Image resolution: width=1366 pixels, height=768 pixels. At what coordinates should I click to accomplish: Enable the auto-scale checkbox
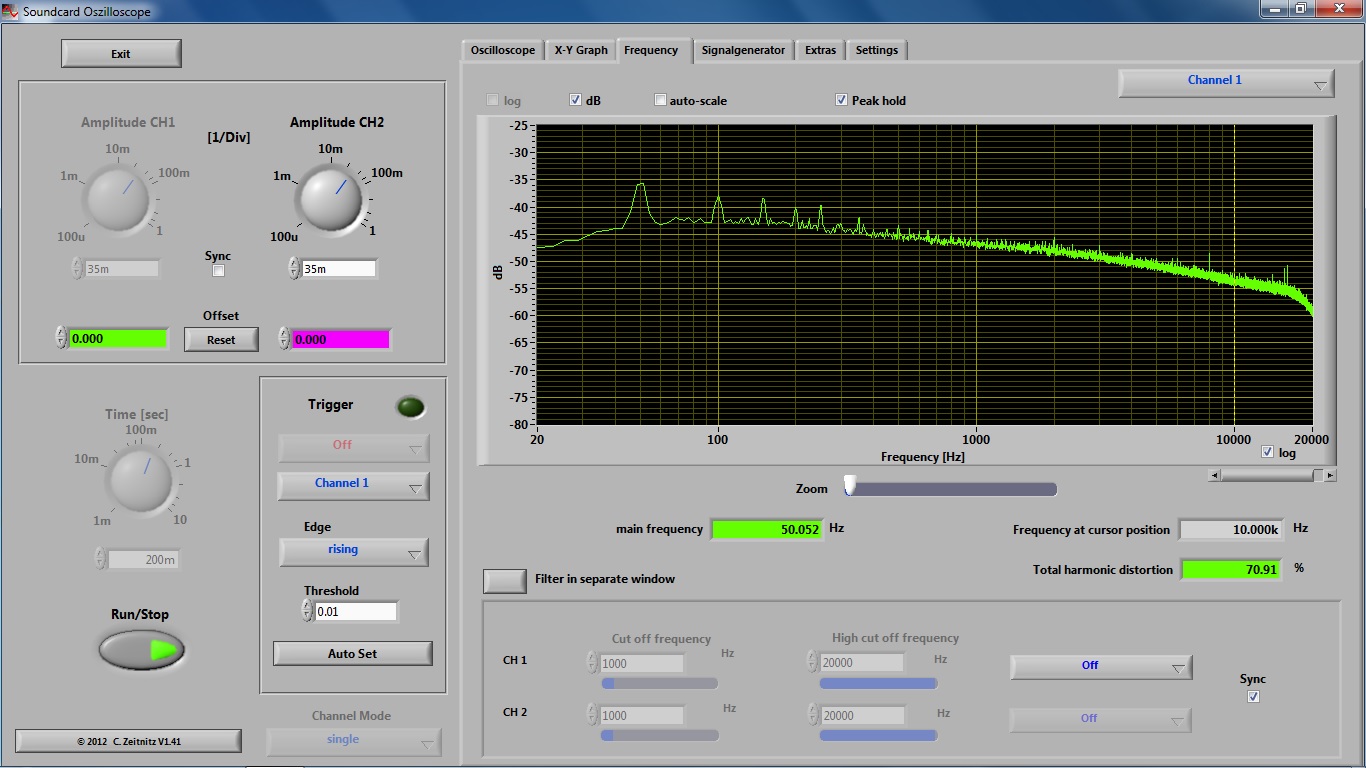coord(660,100)
